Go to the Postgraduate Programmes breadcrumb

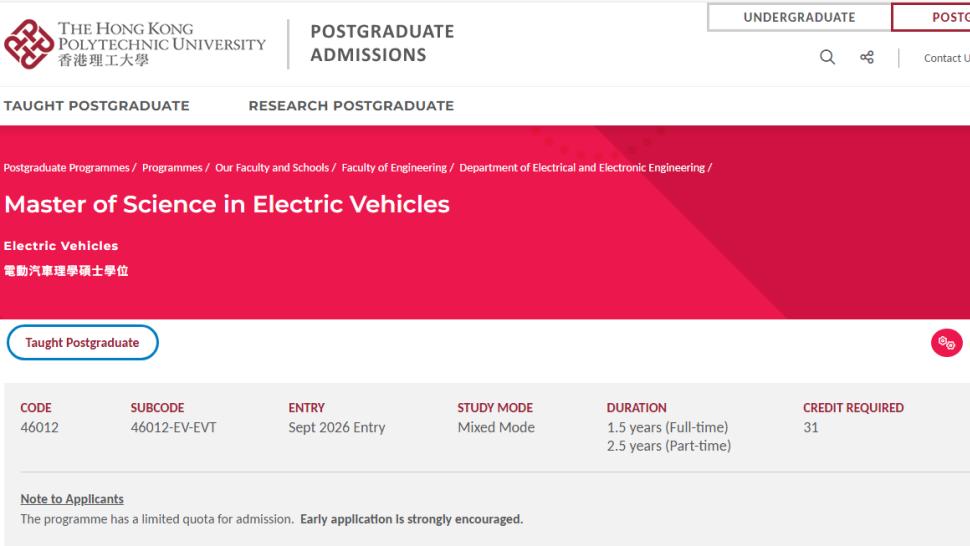pos(67,168)
